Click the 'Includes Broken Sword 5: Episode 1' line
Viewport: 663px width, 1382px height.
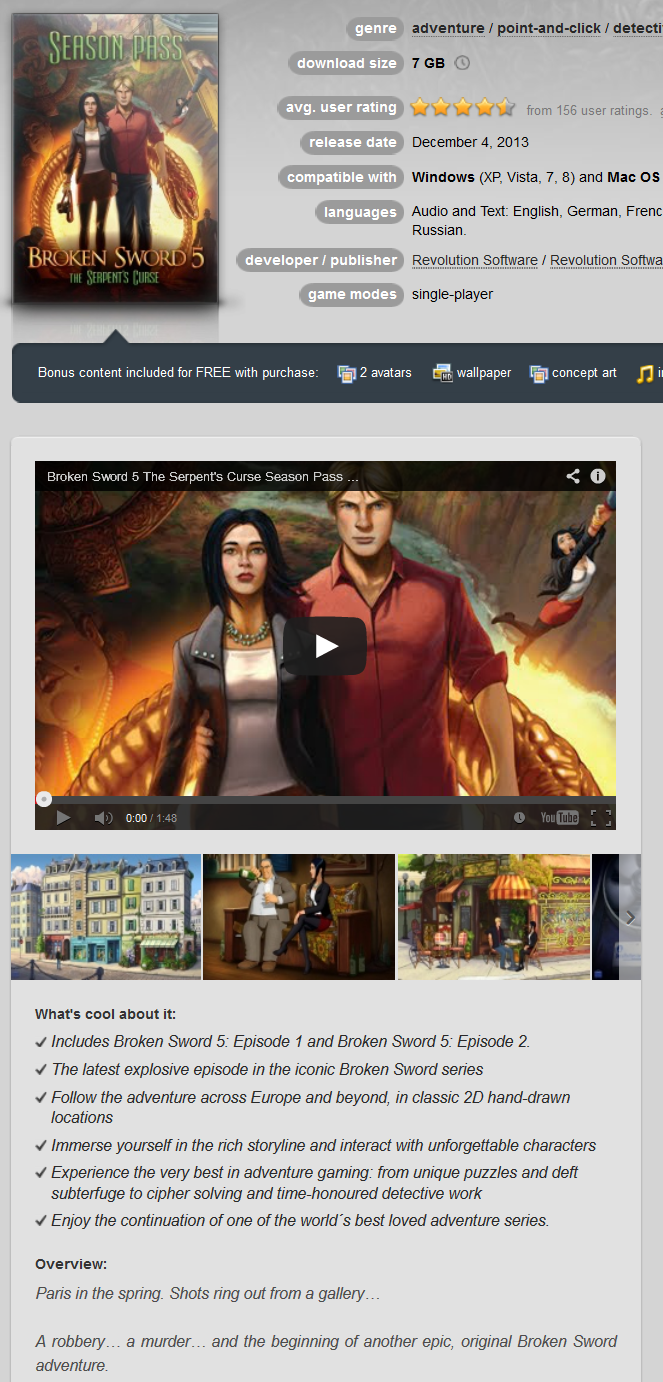pos(291,1041)
